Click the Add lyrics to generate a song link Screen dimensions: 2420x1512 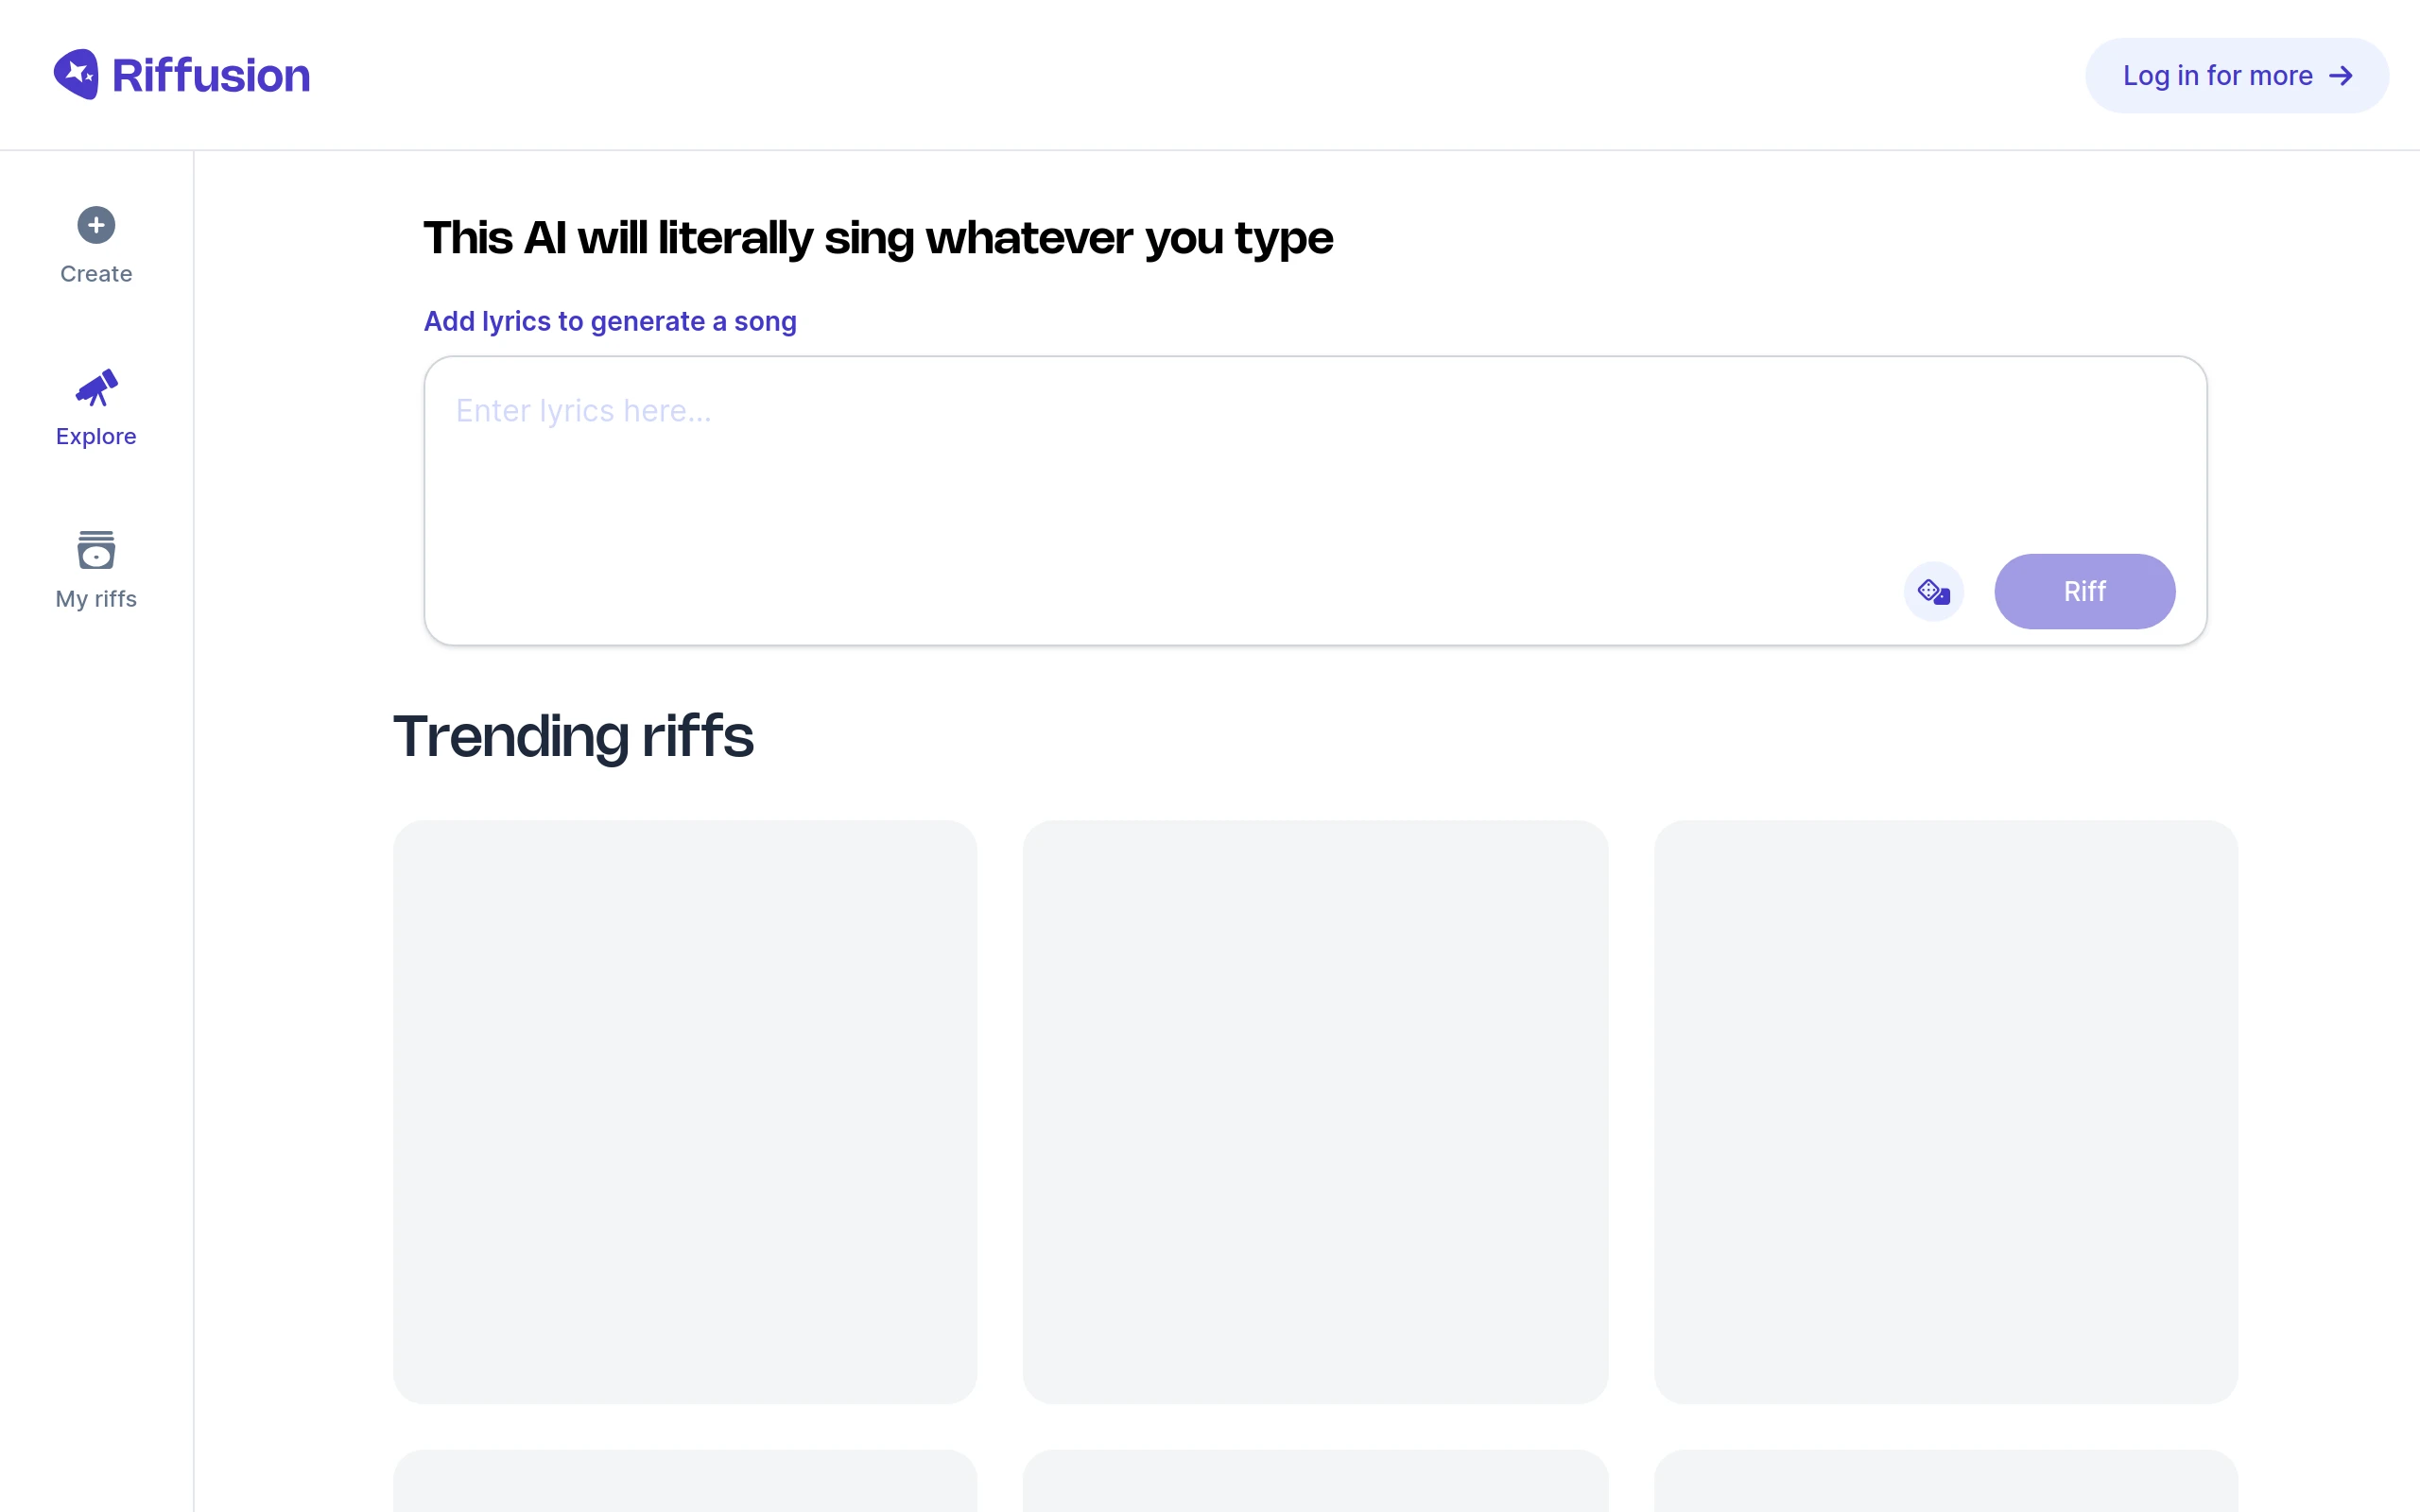point(609,321)
